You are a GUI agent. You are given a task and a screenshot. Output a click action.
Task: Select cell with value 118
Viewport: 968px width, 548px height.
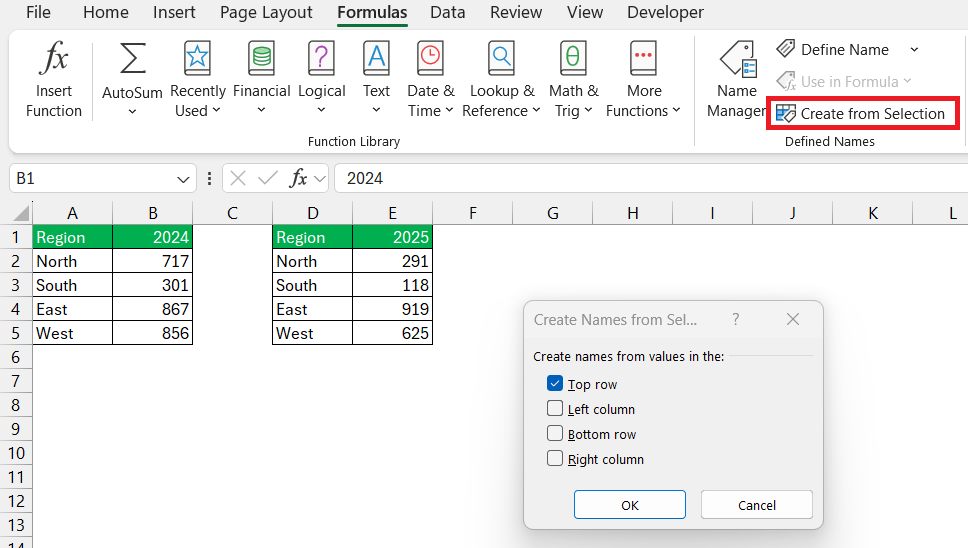[x=393, y=285]
